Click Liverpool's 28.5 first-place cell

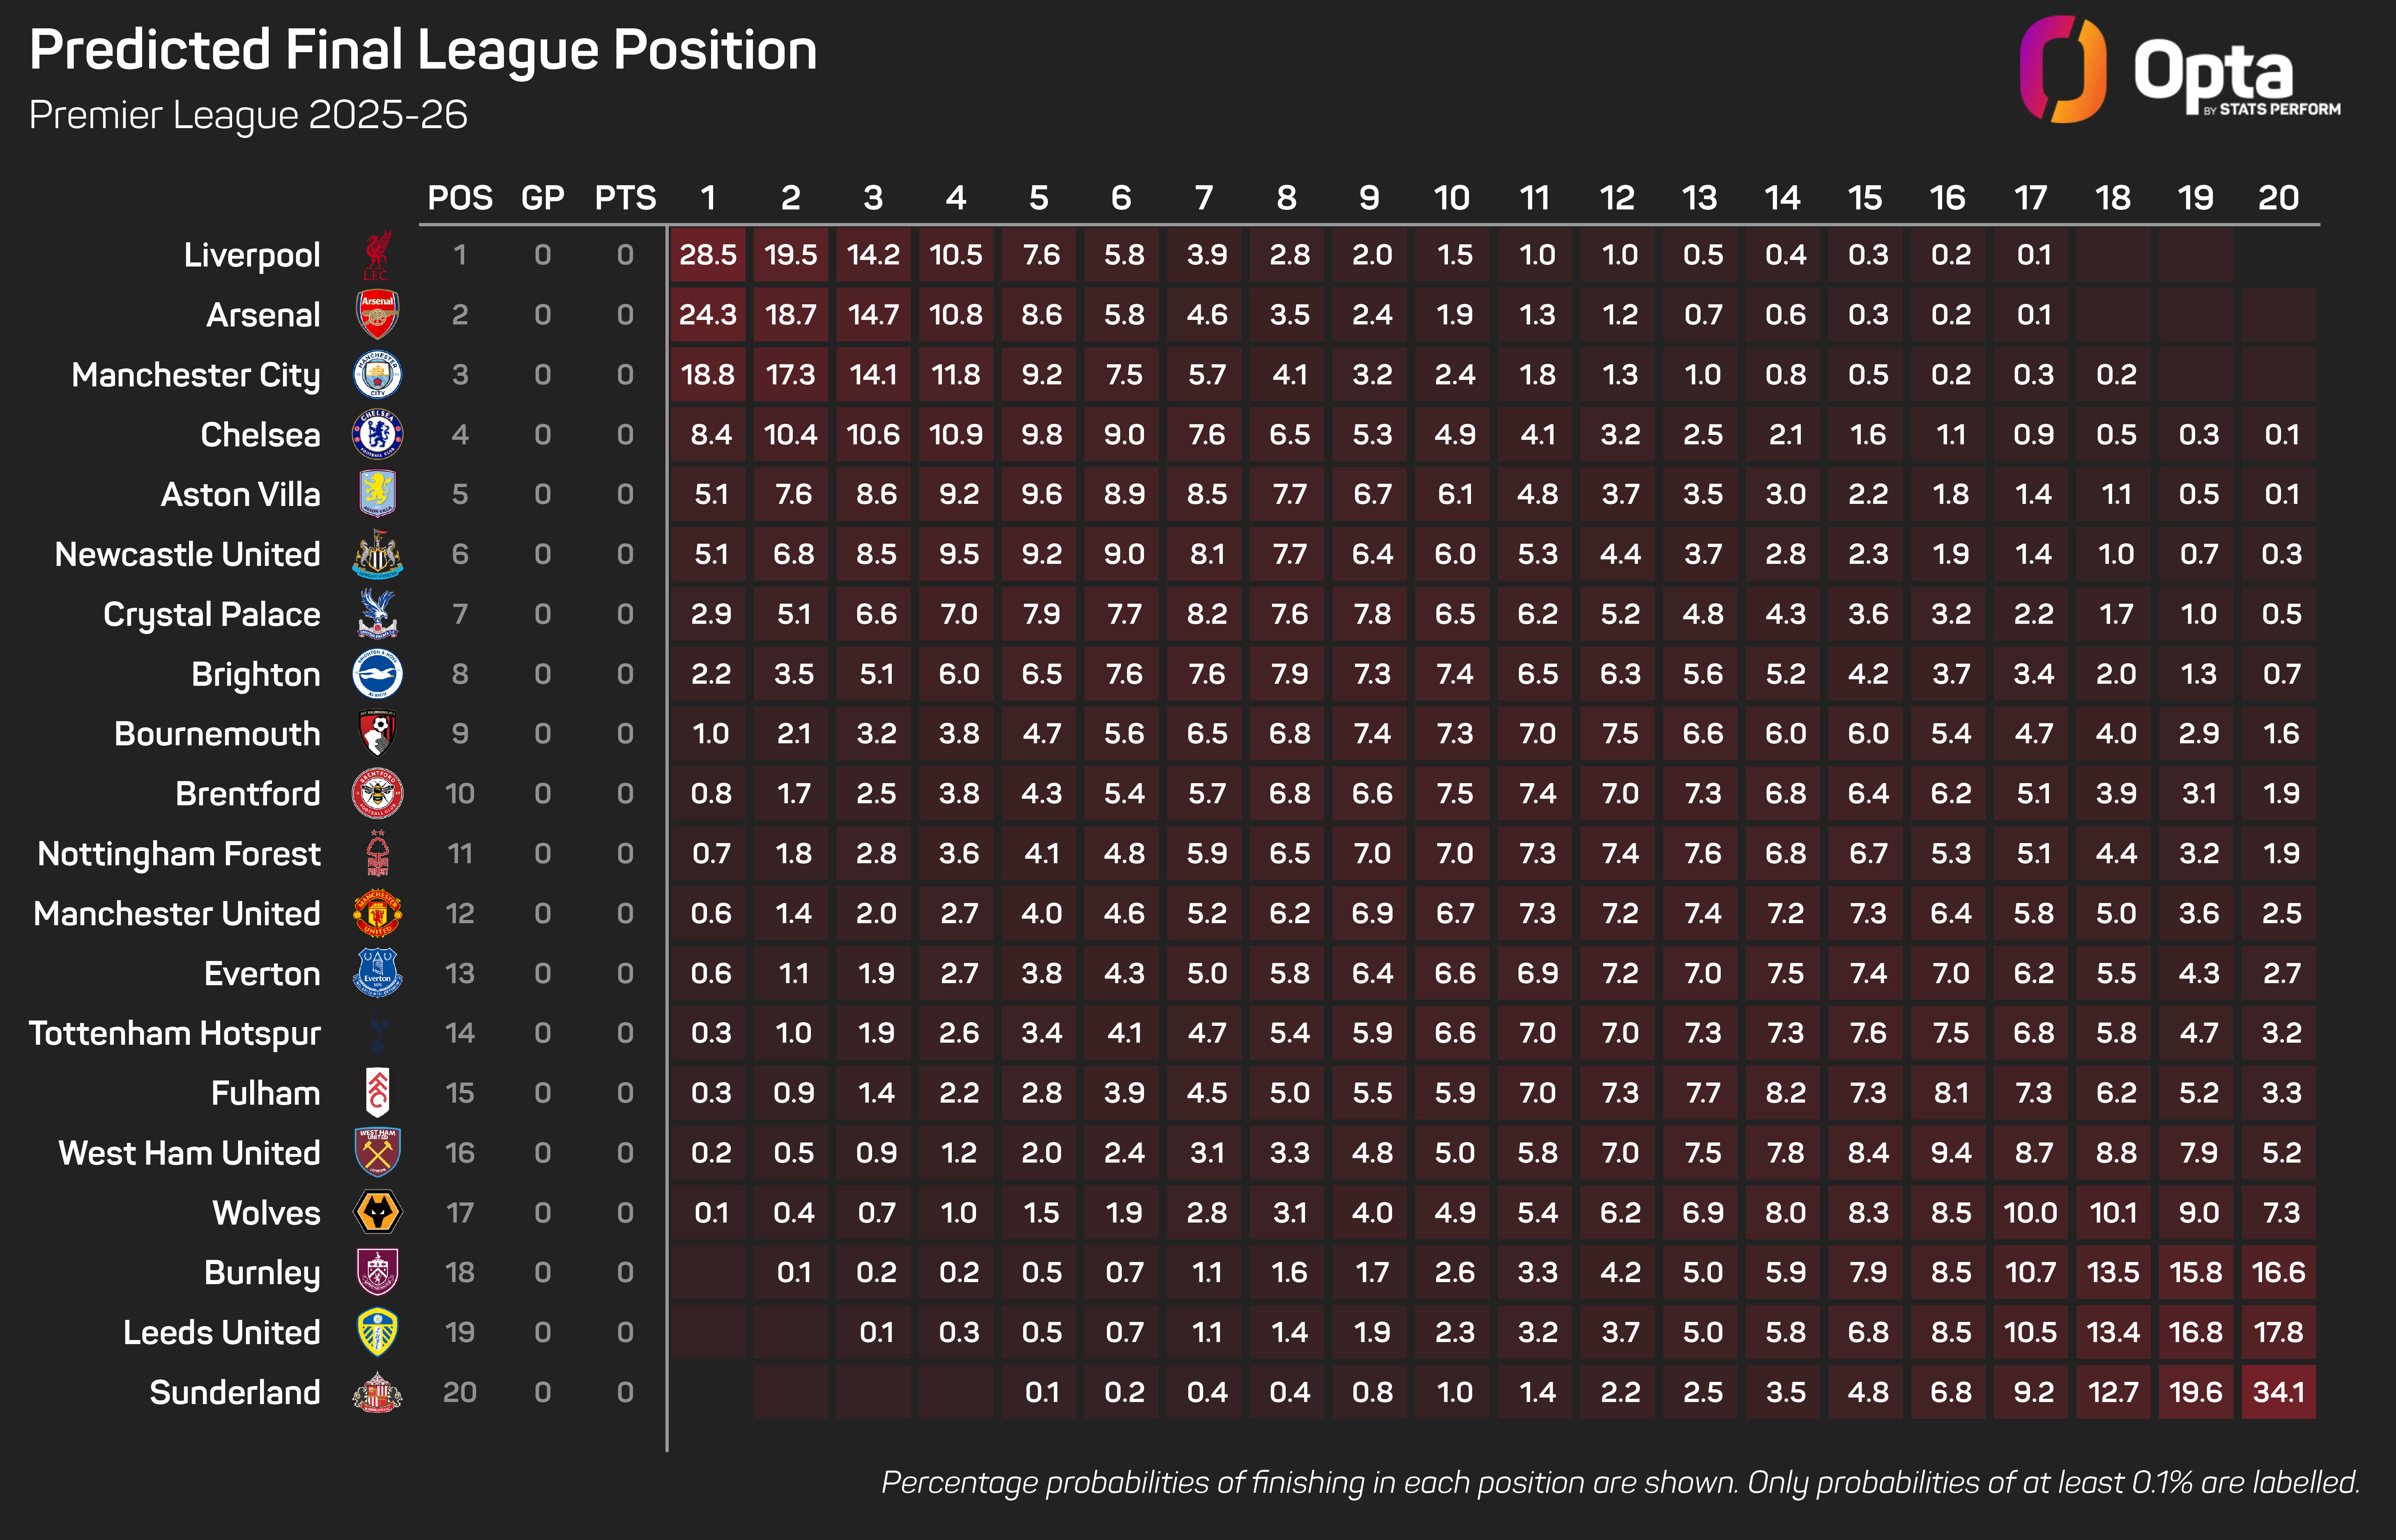(708, 255)
